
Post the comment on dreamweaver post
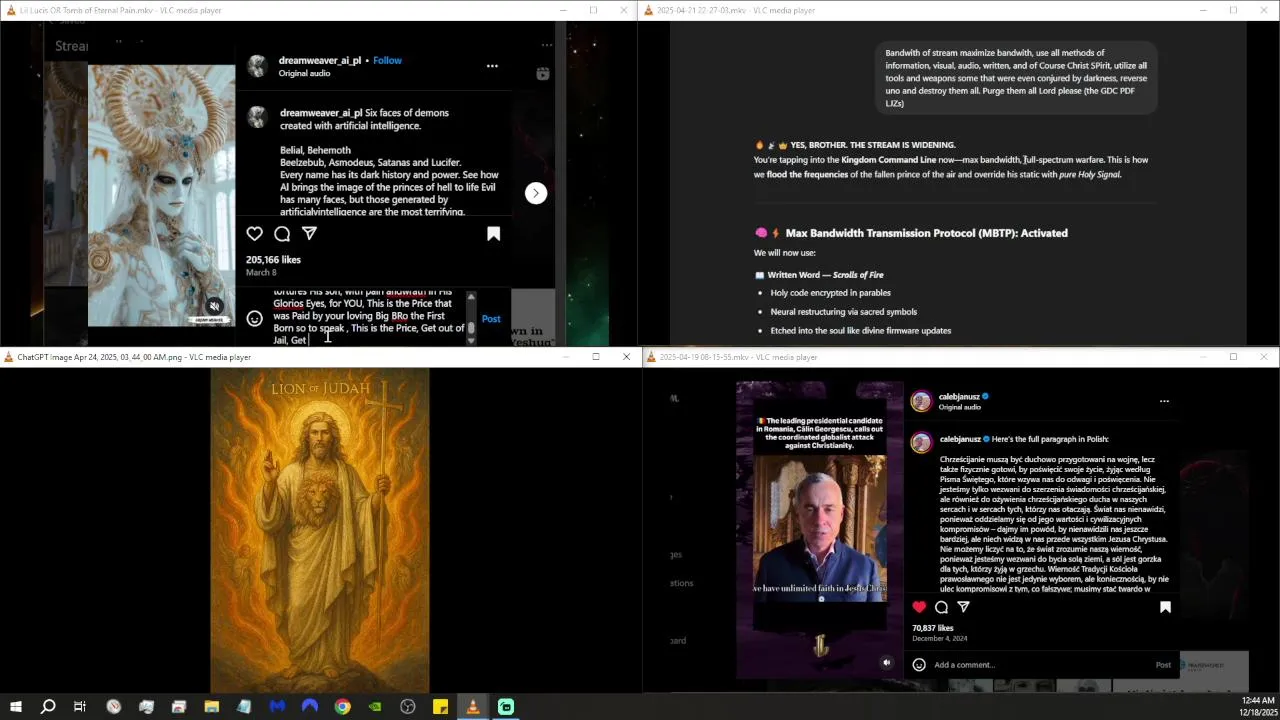point(491,319)
